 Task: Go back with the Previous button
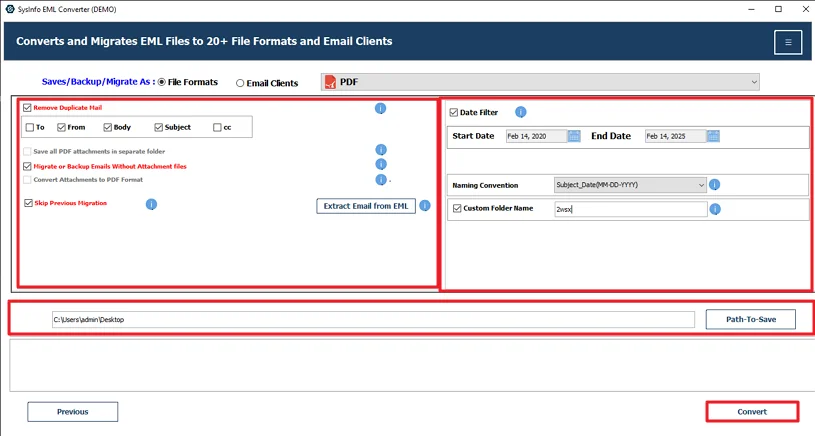point(73,412)
